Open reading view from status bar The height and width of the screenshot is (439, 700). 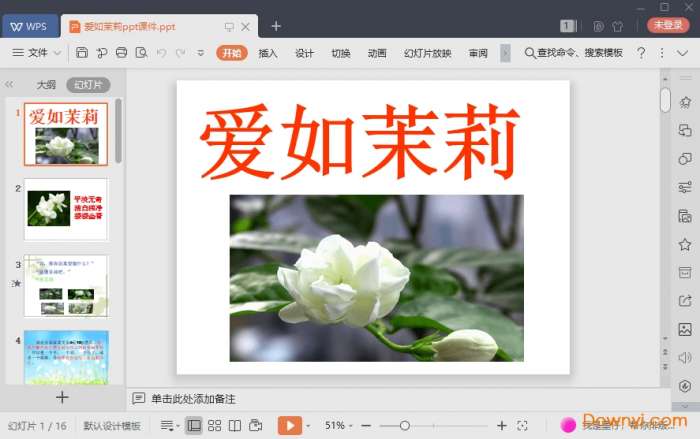click(235, 426)
